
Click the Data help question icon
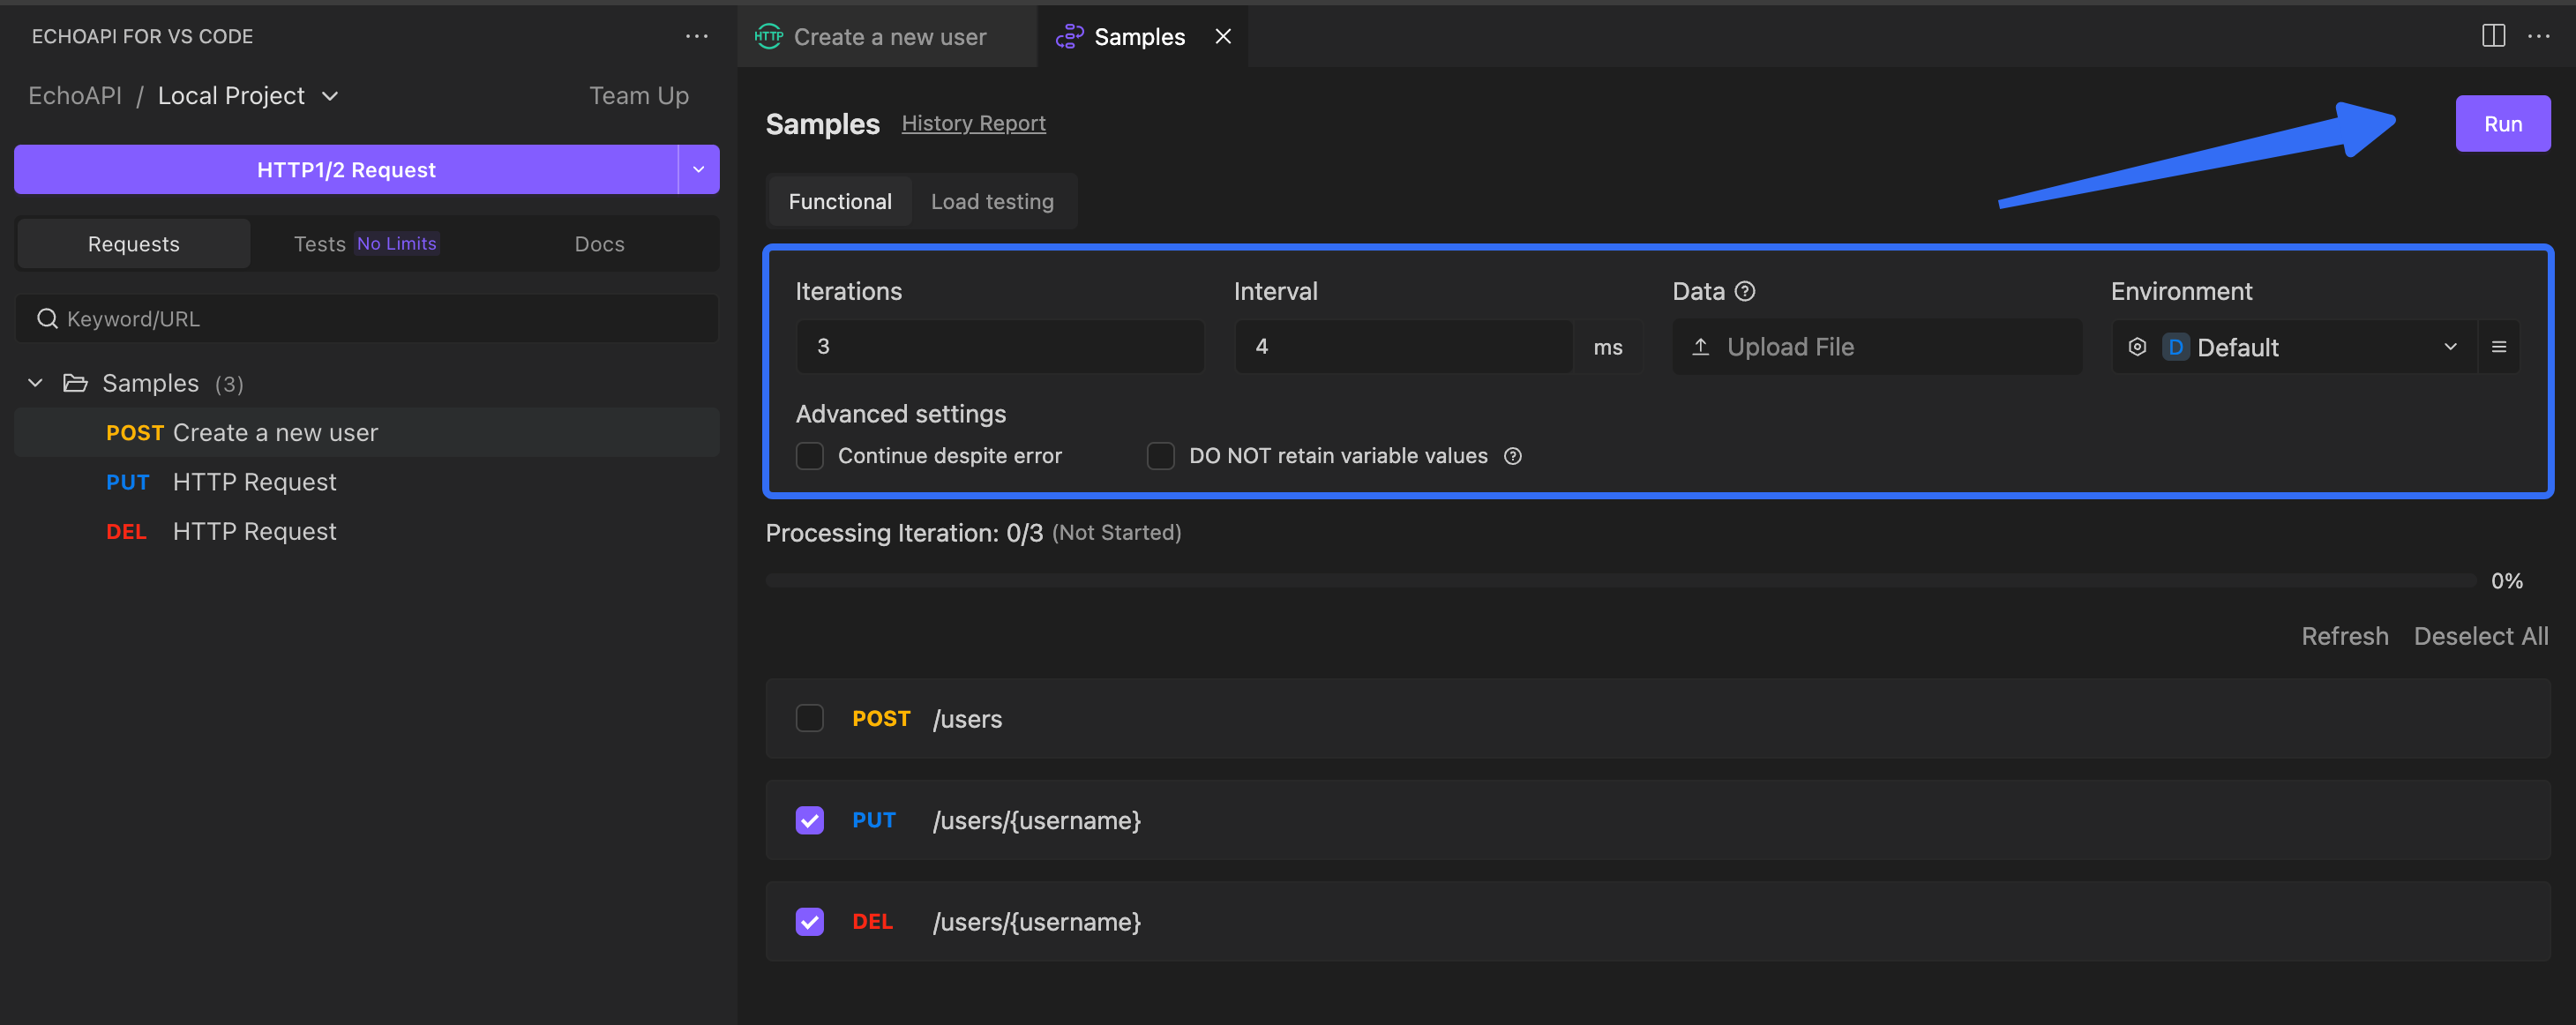pyautogui.click(x=1744, y=291)
